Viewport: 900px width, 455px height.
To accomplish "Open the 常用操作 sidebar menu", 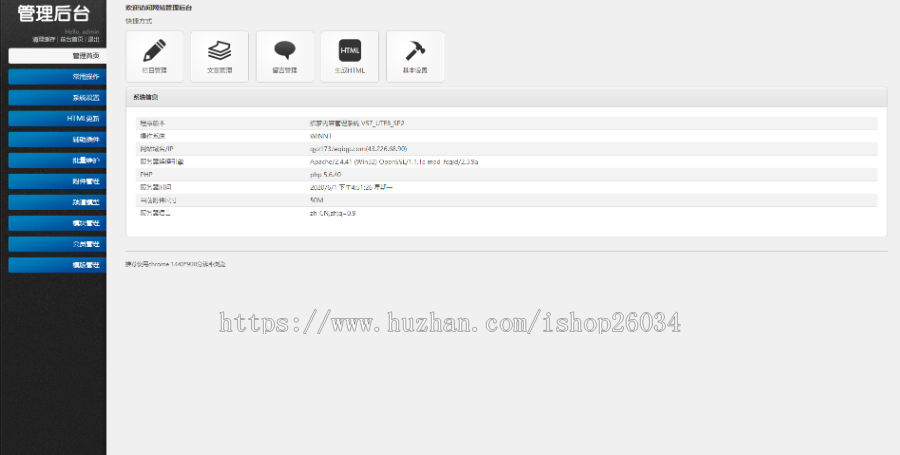I will (57, 76).
